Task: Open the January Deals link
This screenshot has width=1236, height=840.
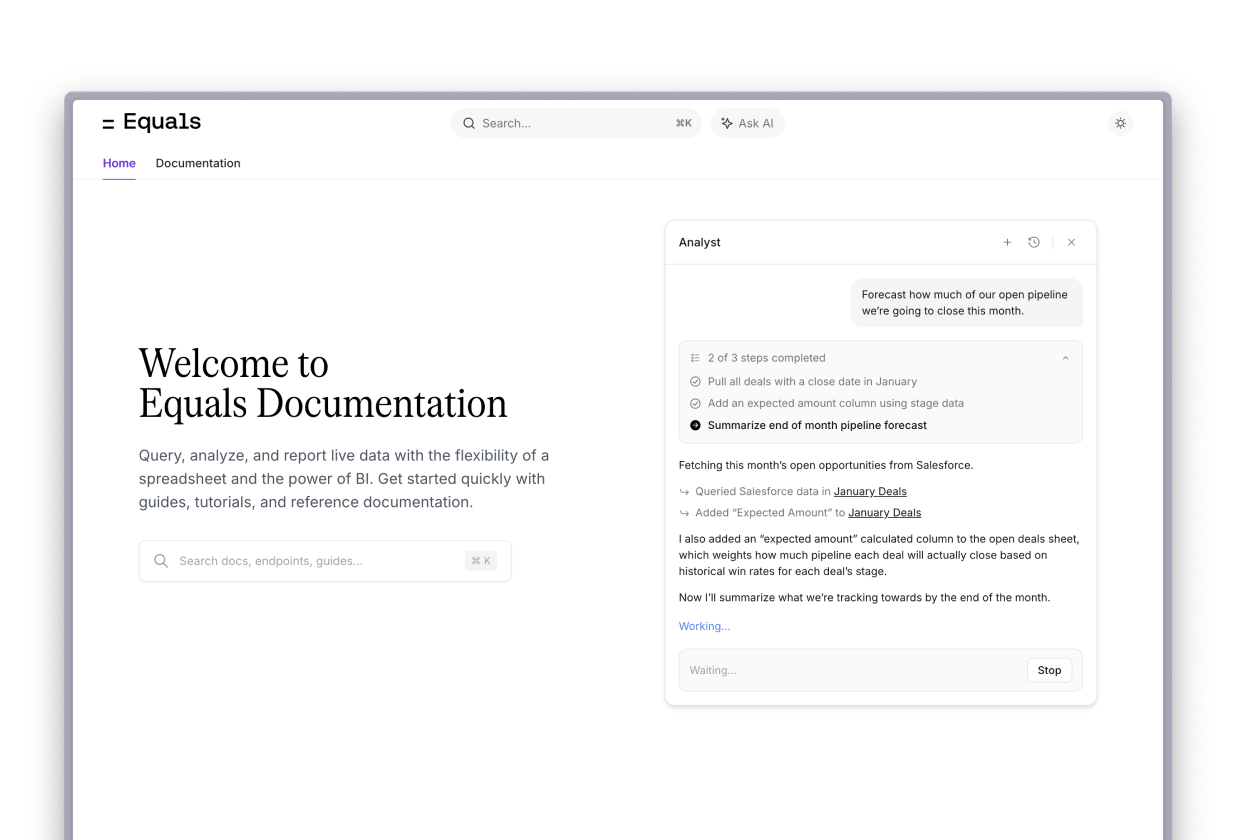Action: point(870,491)
